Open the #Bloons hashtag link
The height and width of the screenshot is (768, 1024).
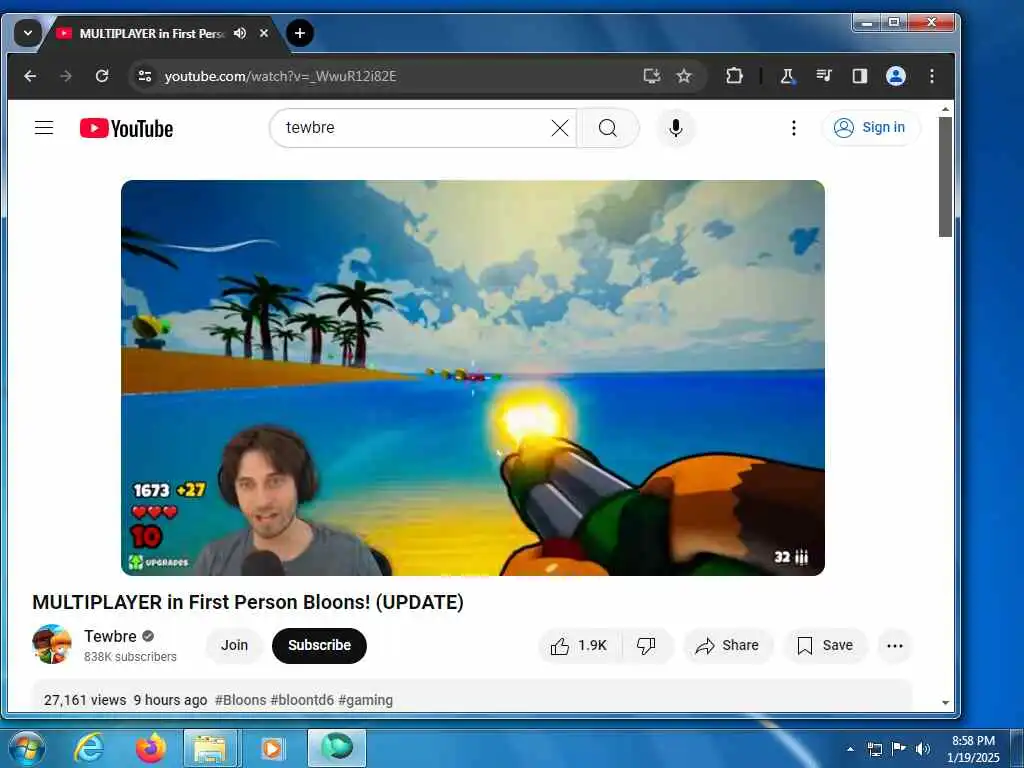point(240,700)
